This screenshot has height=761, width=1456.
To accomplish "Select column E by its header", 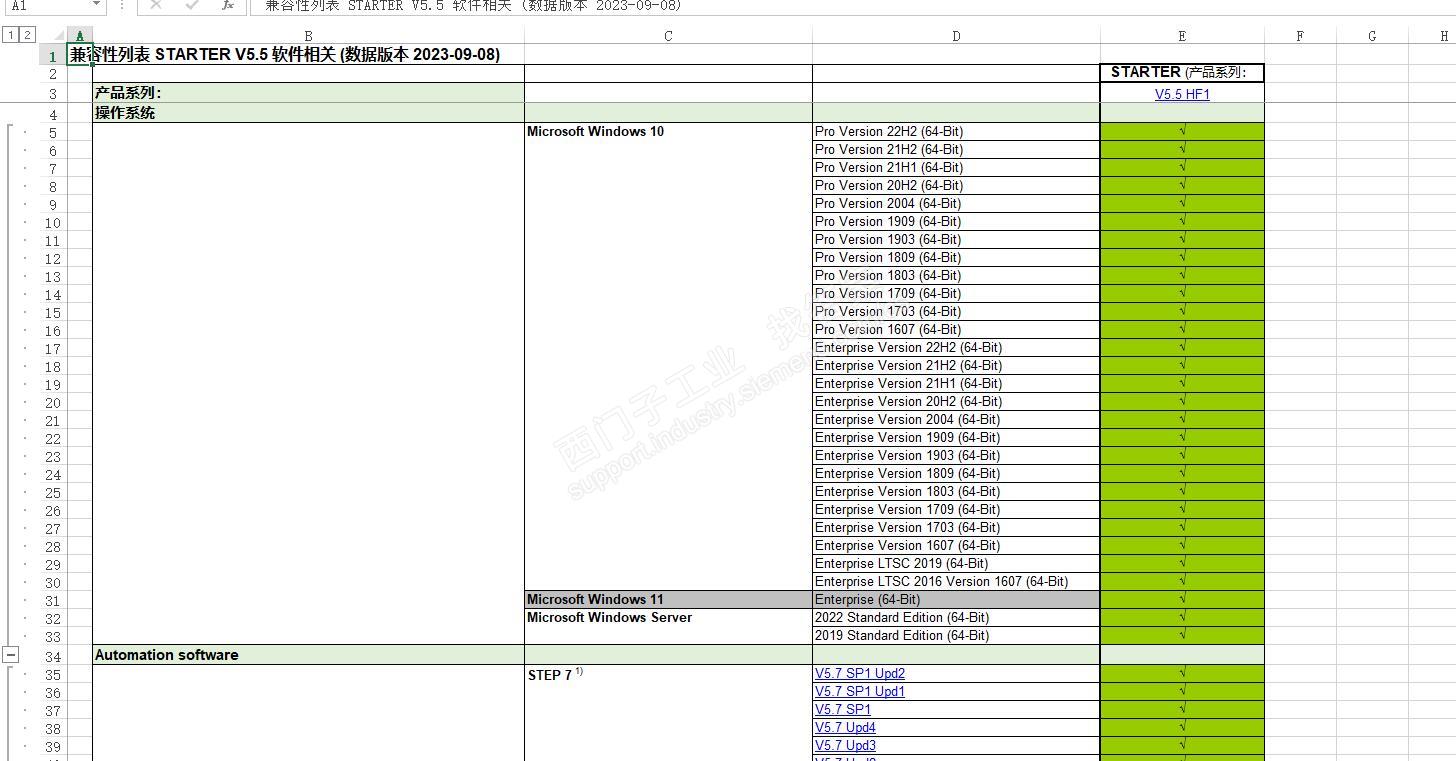I will [1182, 36].
